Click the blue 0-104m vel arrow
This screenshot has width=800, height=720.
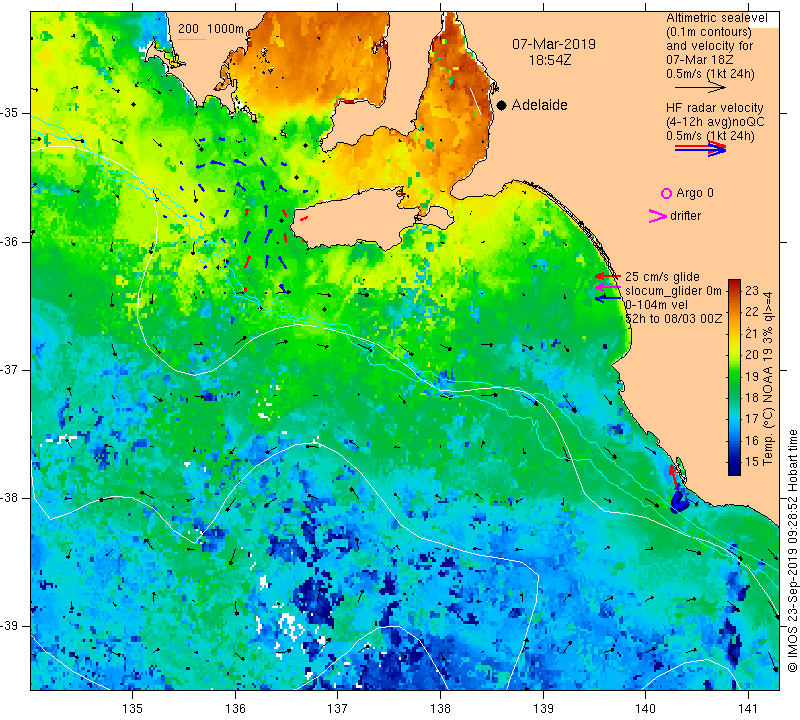pos(607,298)
